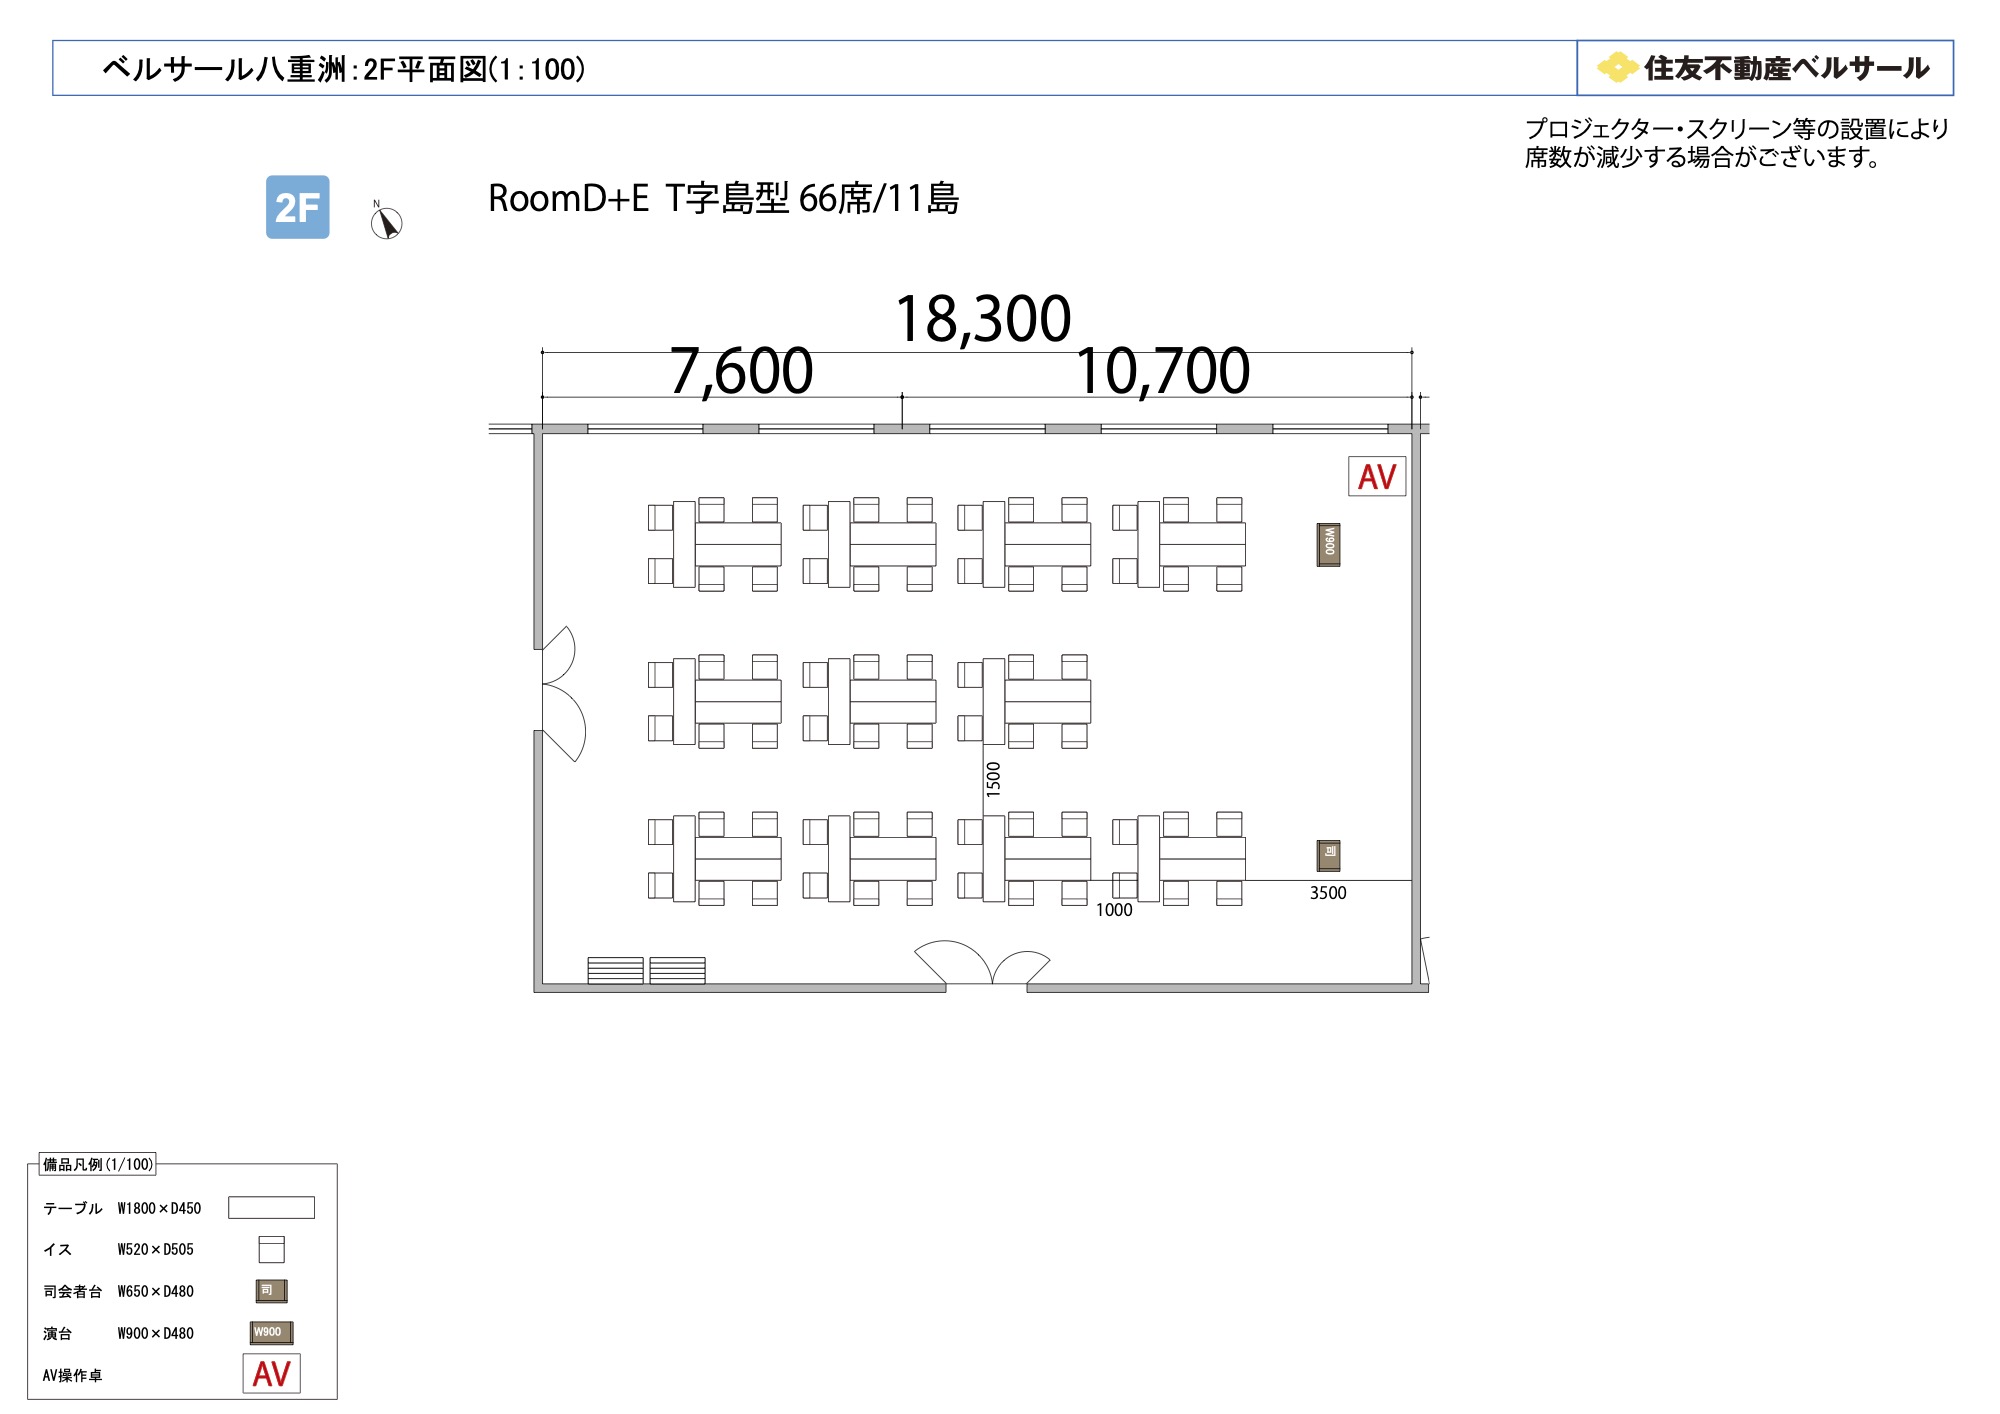2000x1414 pixels.
Task: Click the MC stand inside the room
Action: coord(1328,855)
